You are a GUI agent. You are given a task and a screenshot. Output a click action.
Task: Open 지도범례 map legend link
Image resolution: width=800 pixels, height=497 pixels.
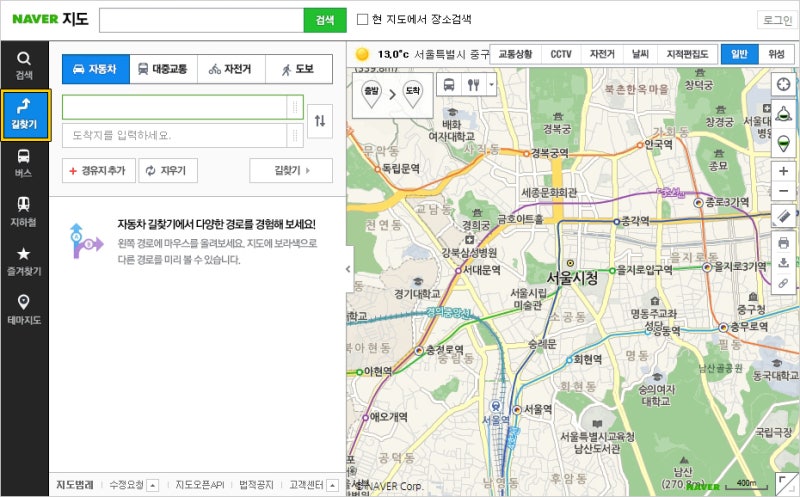74,485
